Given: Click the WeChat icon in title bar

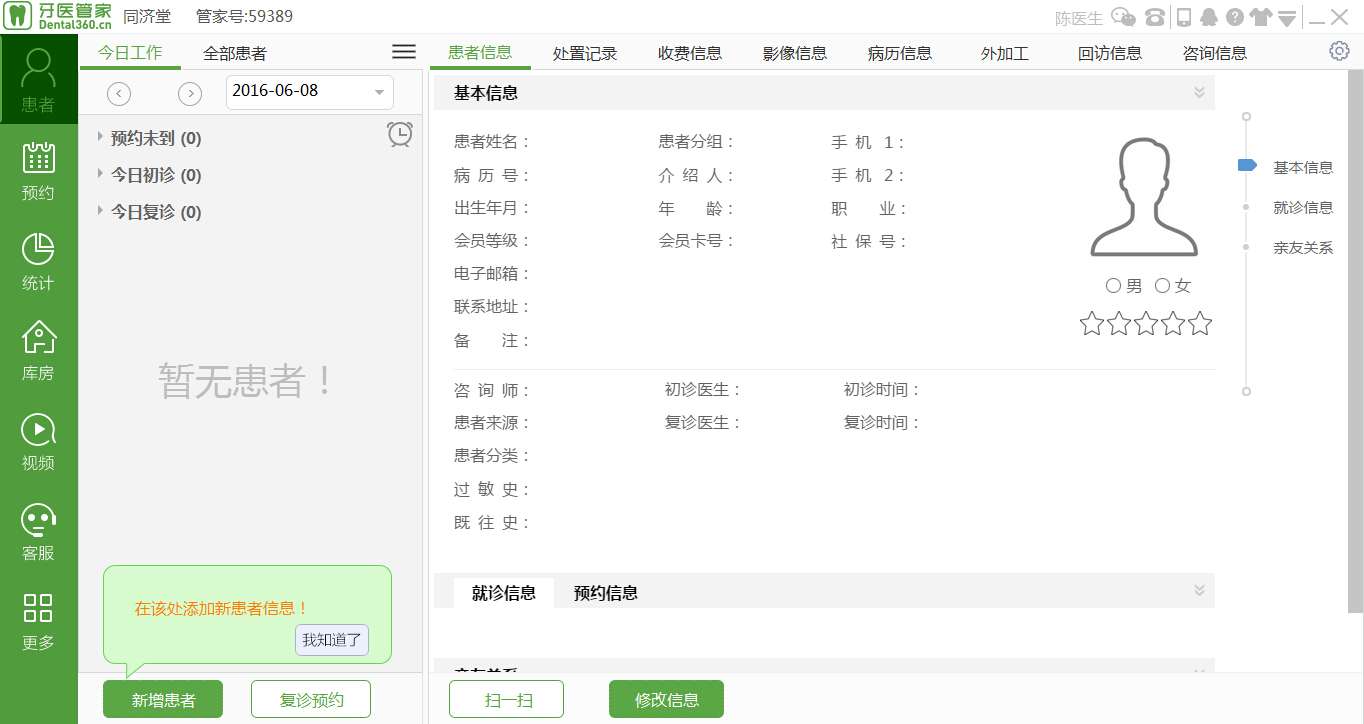Looking at the screenshot, I should tap(1124, 17).
